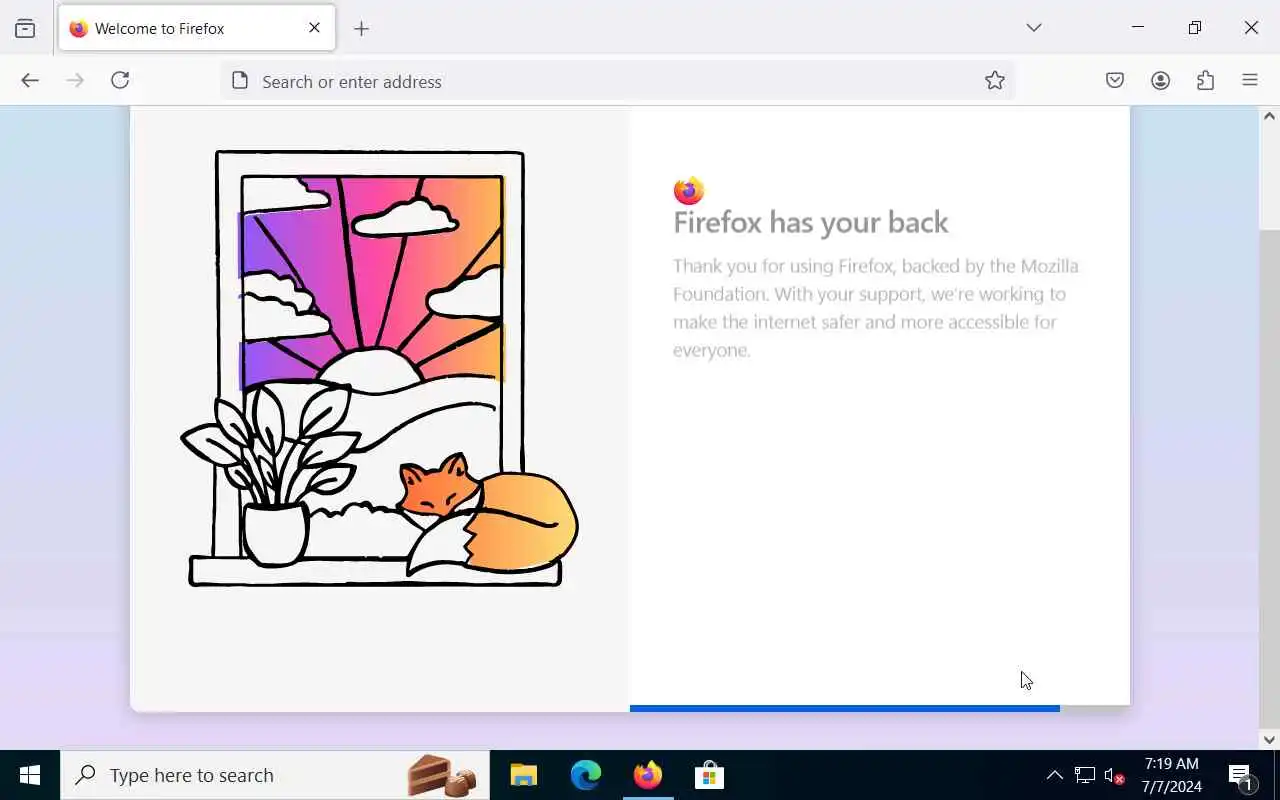Open the Firefox account menu
The width and height of the screenshot is (1280, 800).
(1160, 81)
